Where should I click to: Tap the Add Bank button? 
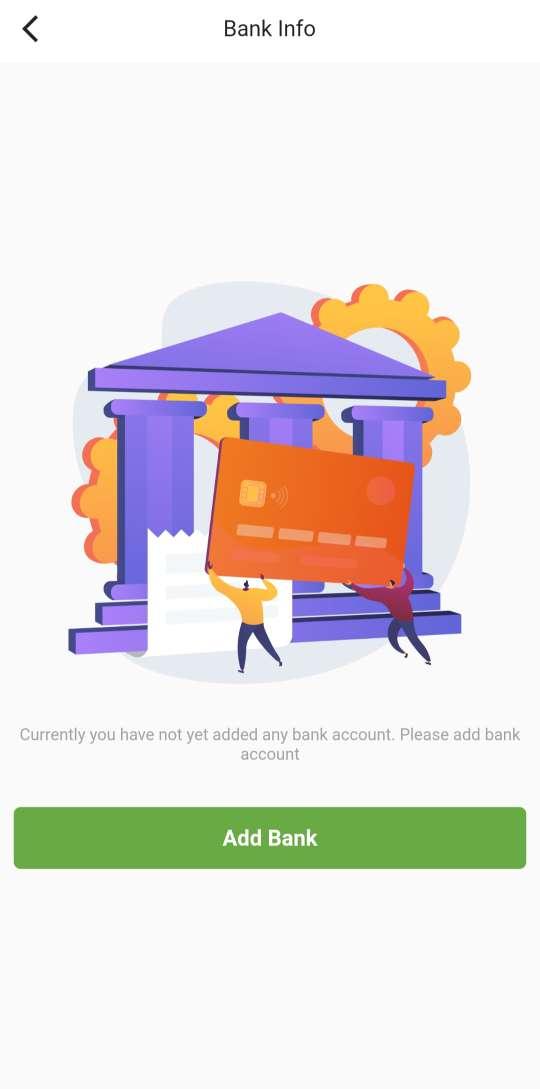coord(270,838)
